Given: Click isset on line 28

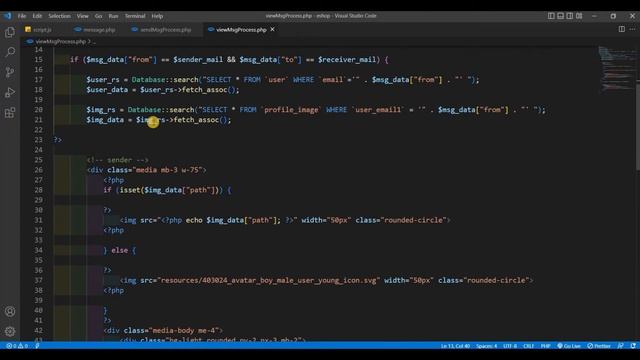Looking at the screenshot, I should point(130,190).
